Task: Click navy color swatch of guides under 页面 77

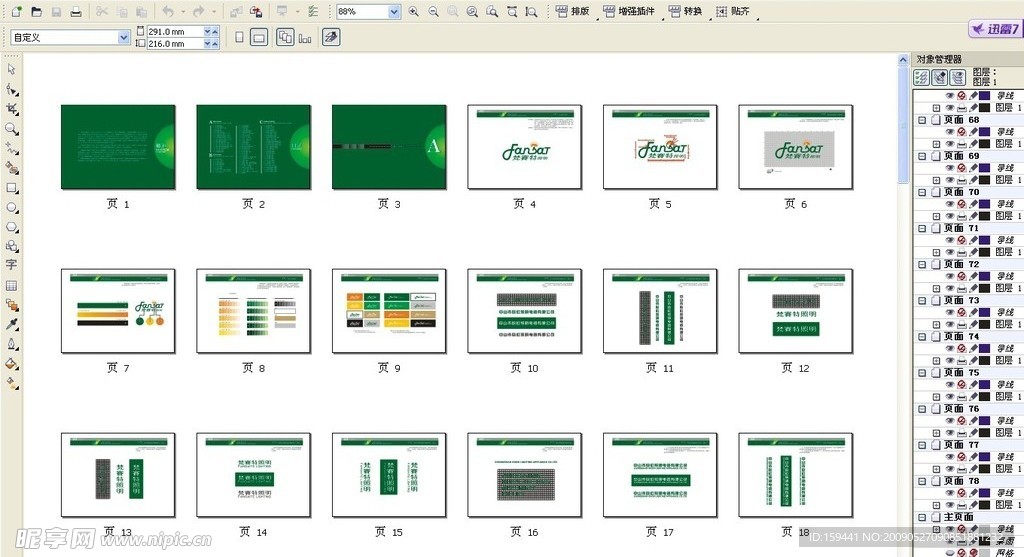Action: (984, 457)
